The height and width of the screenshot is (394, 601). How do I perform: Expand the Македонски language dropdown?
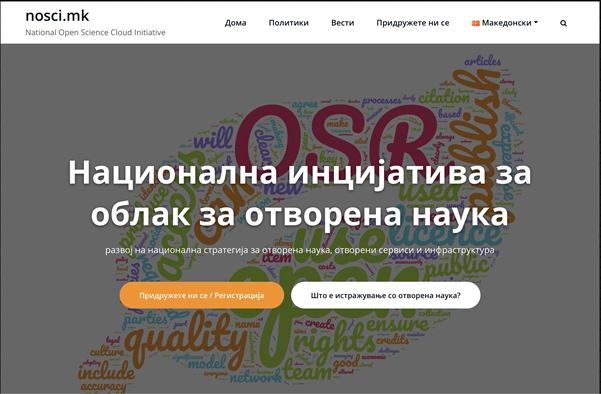tap(505, 23)
